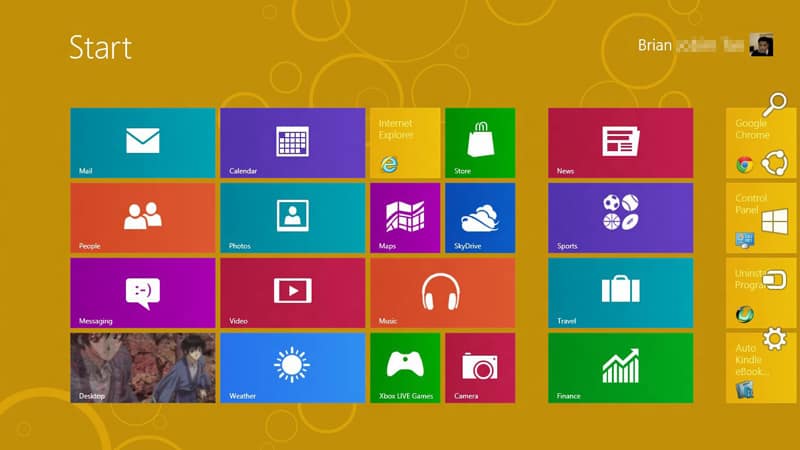800x450 pixels.
Task: Open the Music headphones tile
Action: pos(442,293)
